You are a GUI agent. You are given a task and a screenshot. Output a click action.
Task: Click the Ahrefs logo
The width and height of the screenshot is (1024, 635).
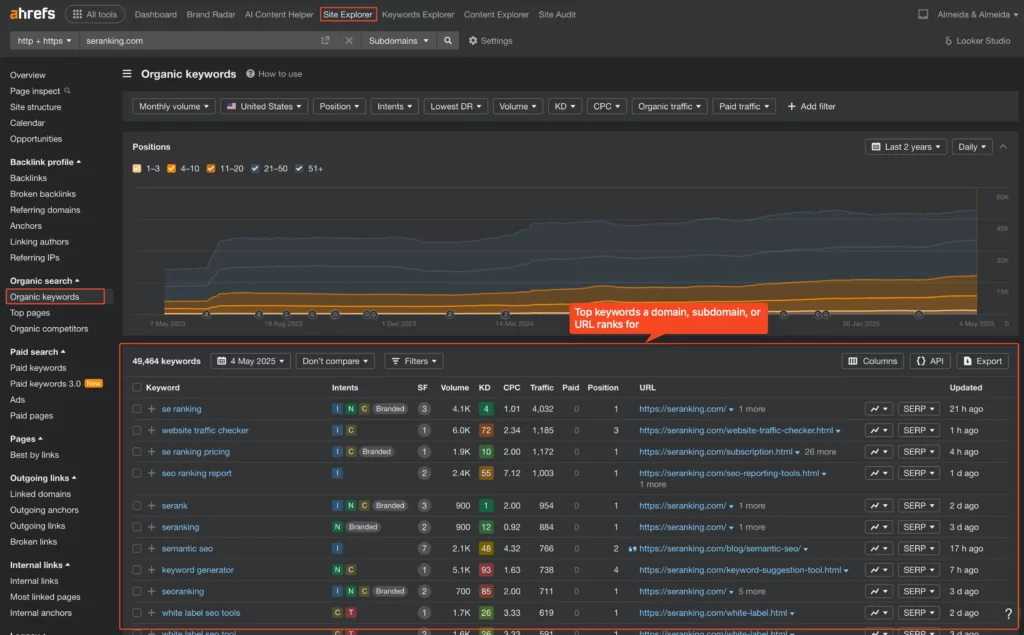pos(32,14)
